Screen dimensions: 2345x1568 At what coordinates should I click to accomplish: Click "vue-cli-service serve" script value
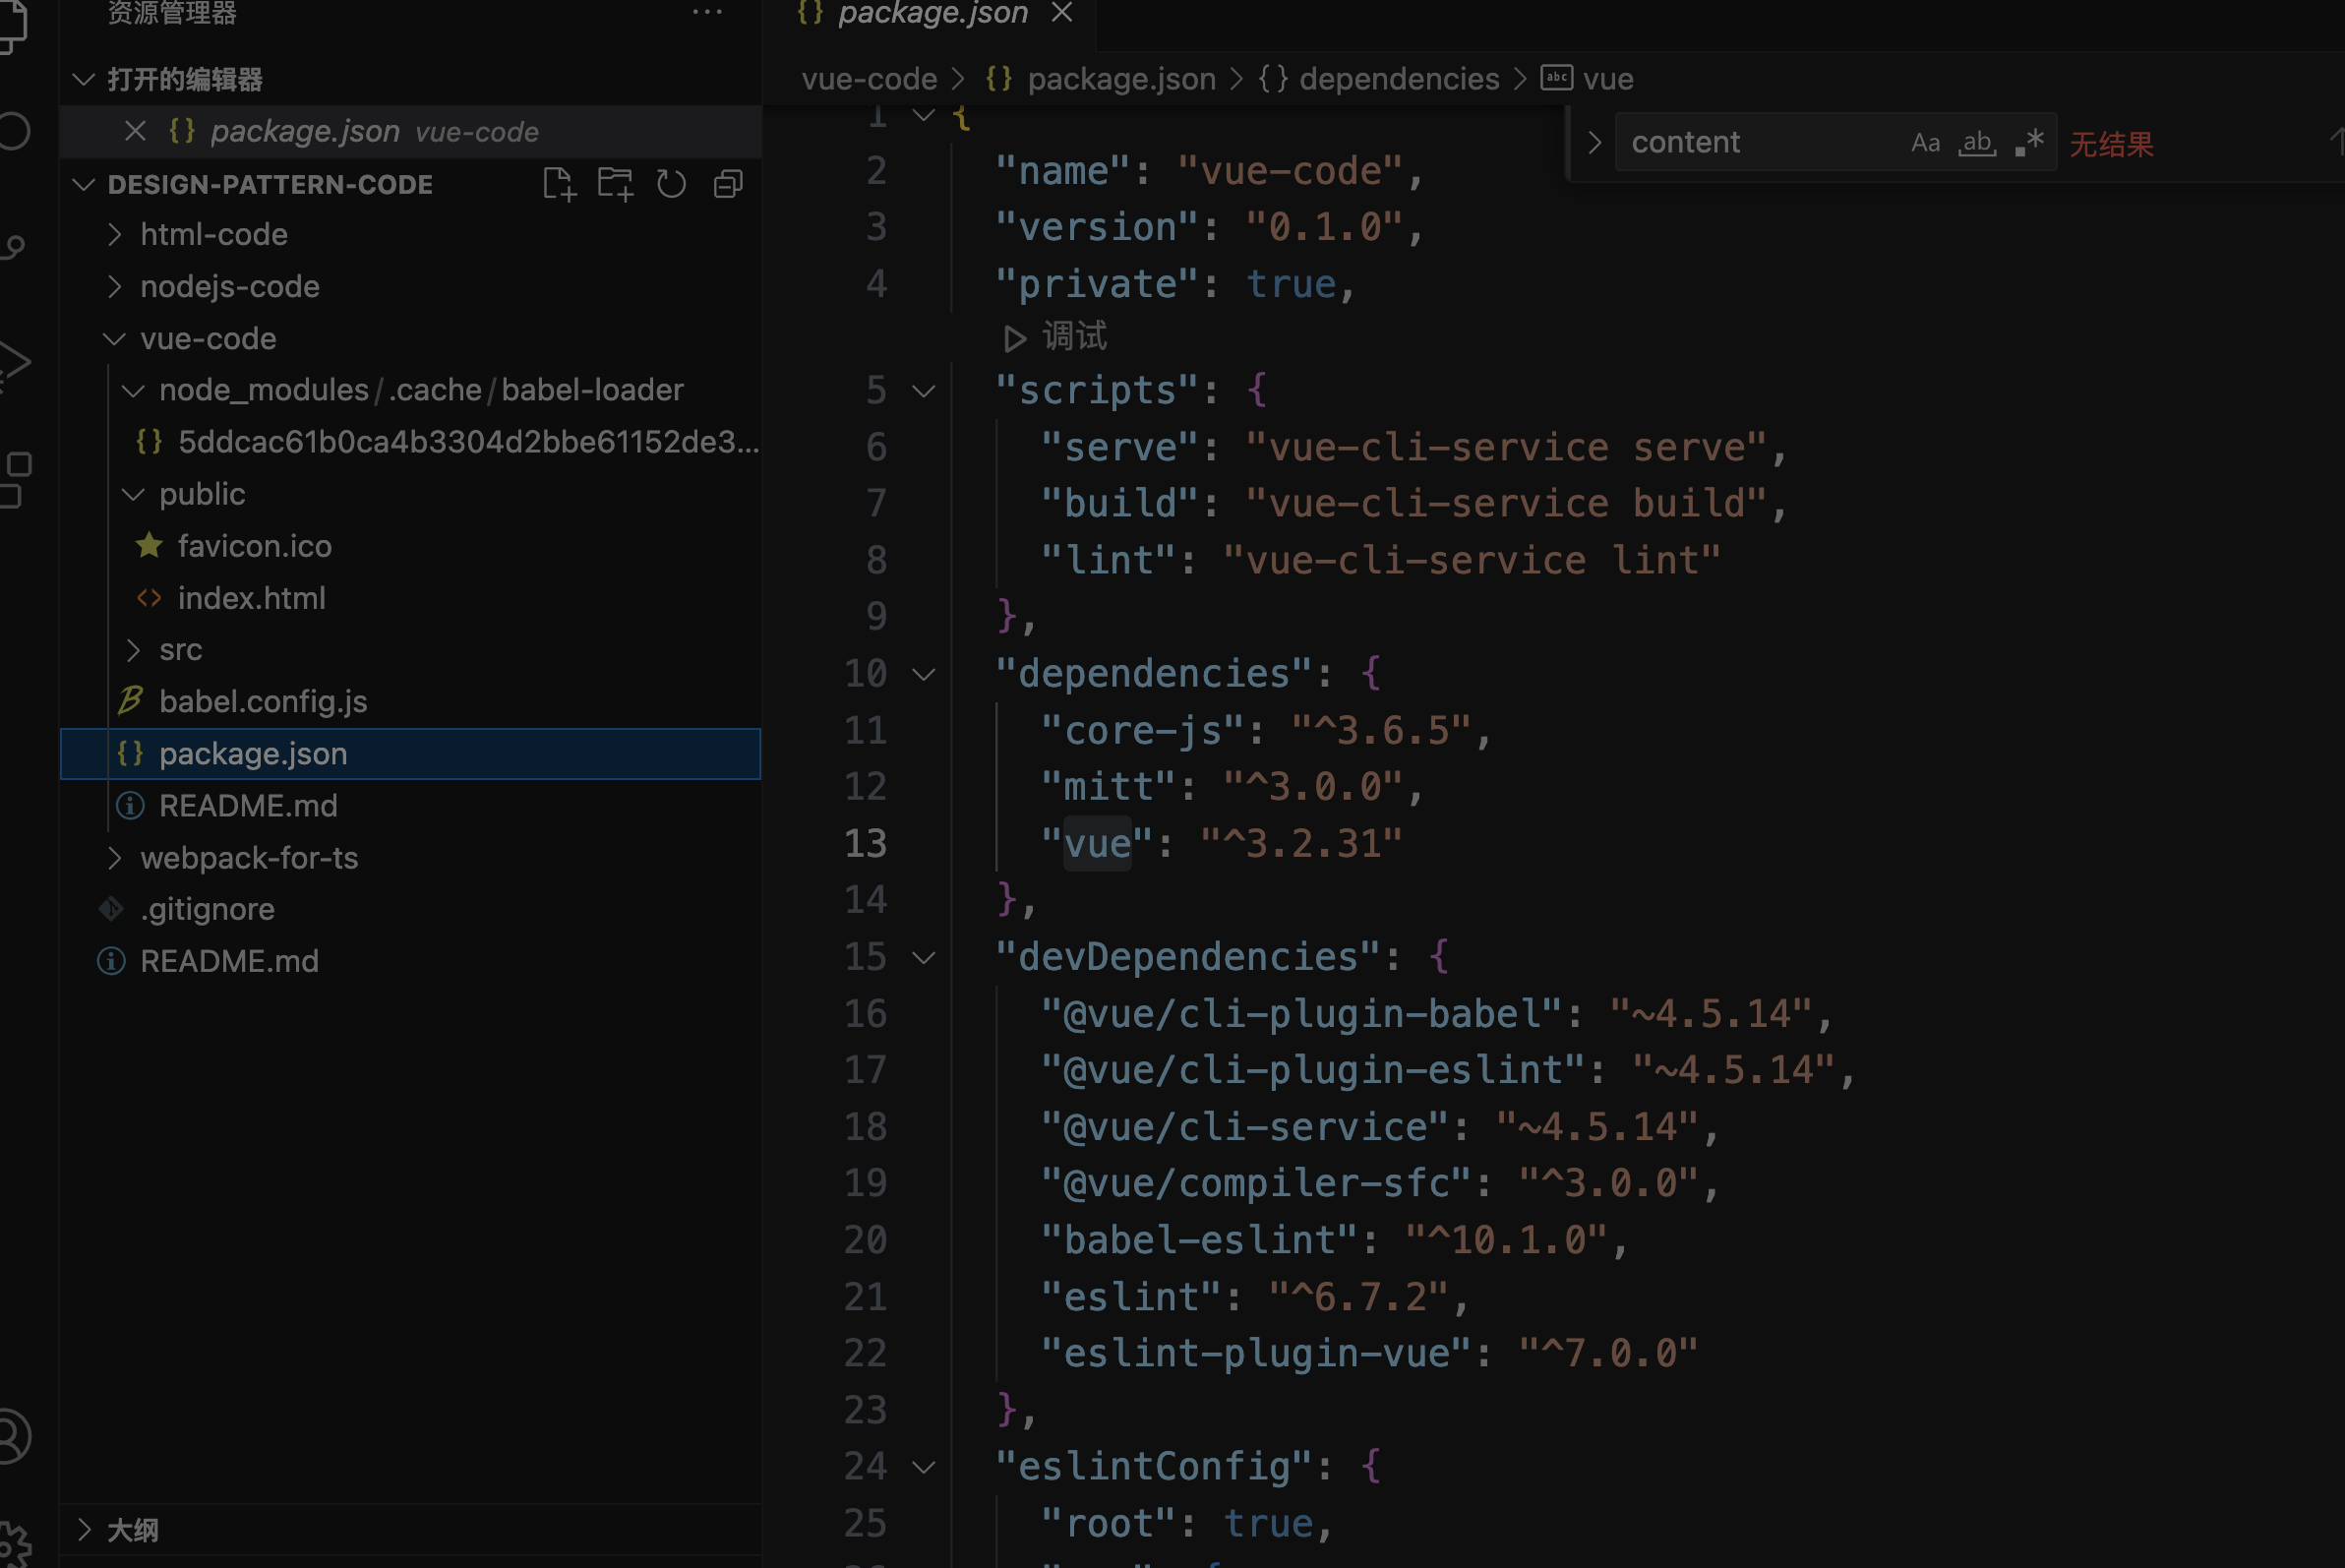(1506, 448)
